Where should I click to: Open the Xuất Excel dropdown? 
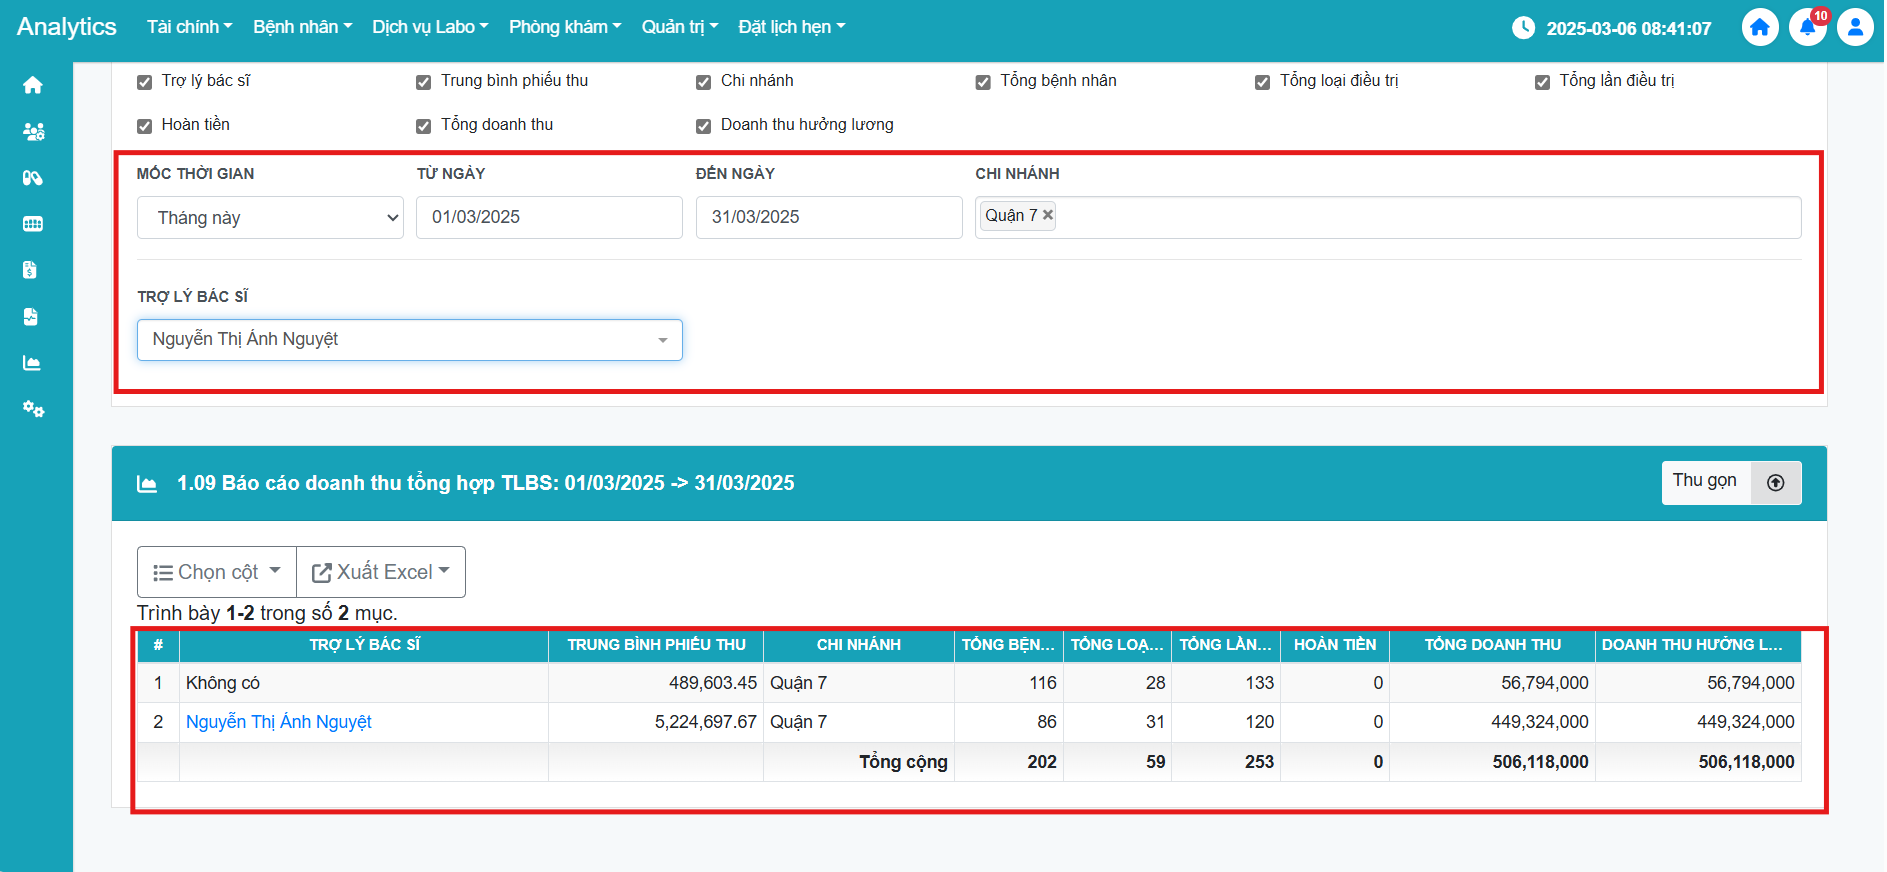pyautogui.click(x=381, y=572)
